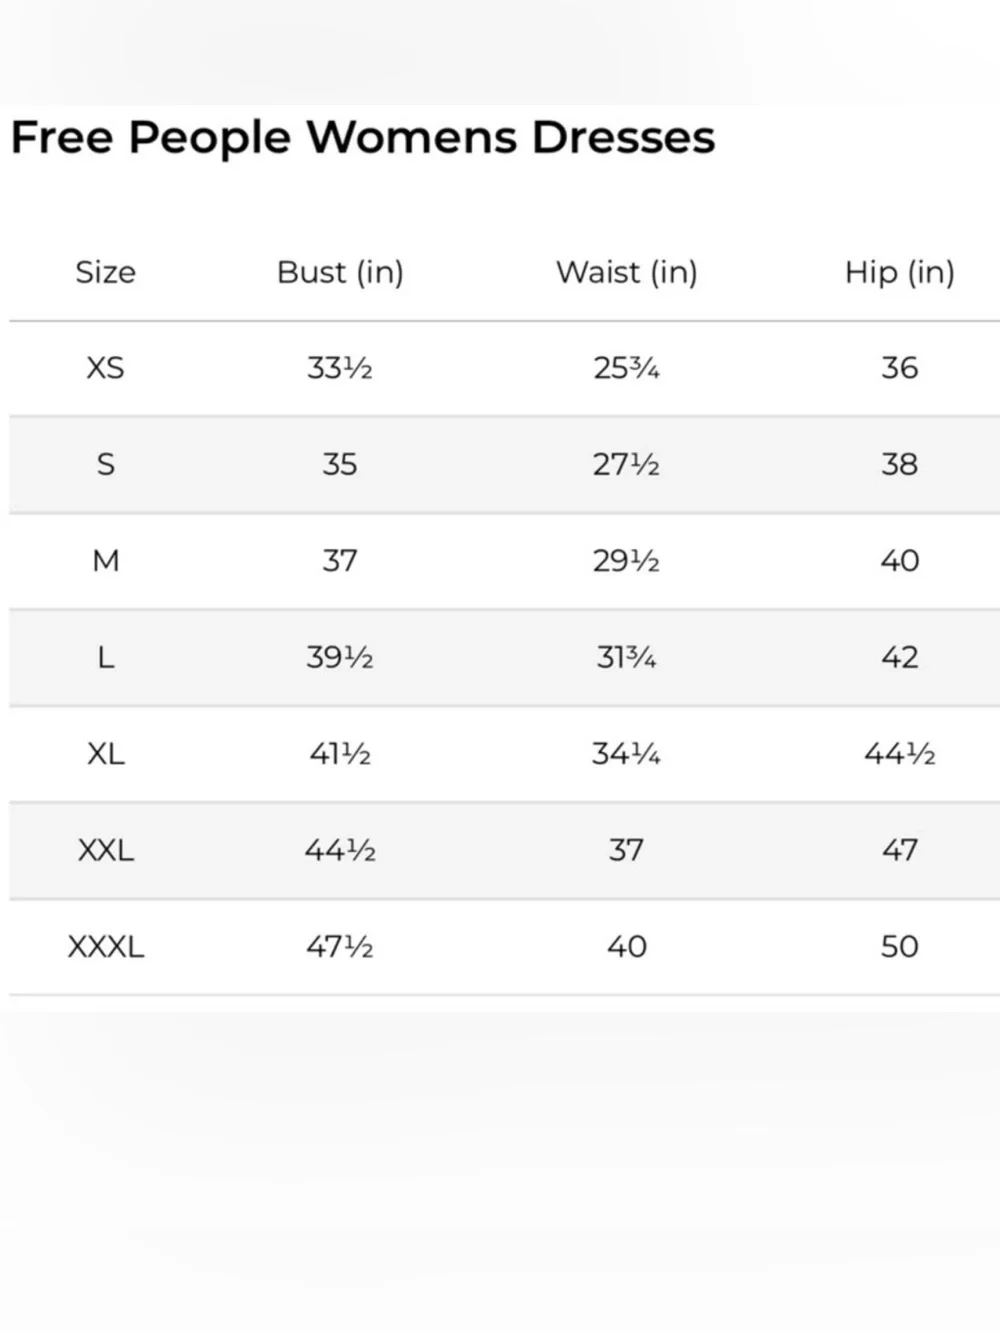The image size is (1000, 1333).
Task: Click the XXL bust value 44½
Action: pos(340,850)
